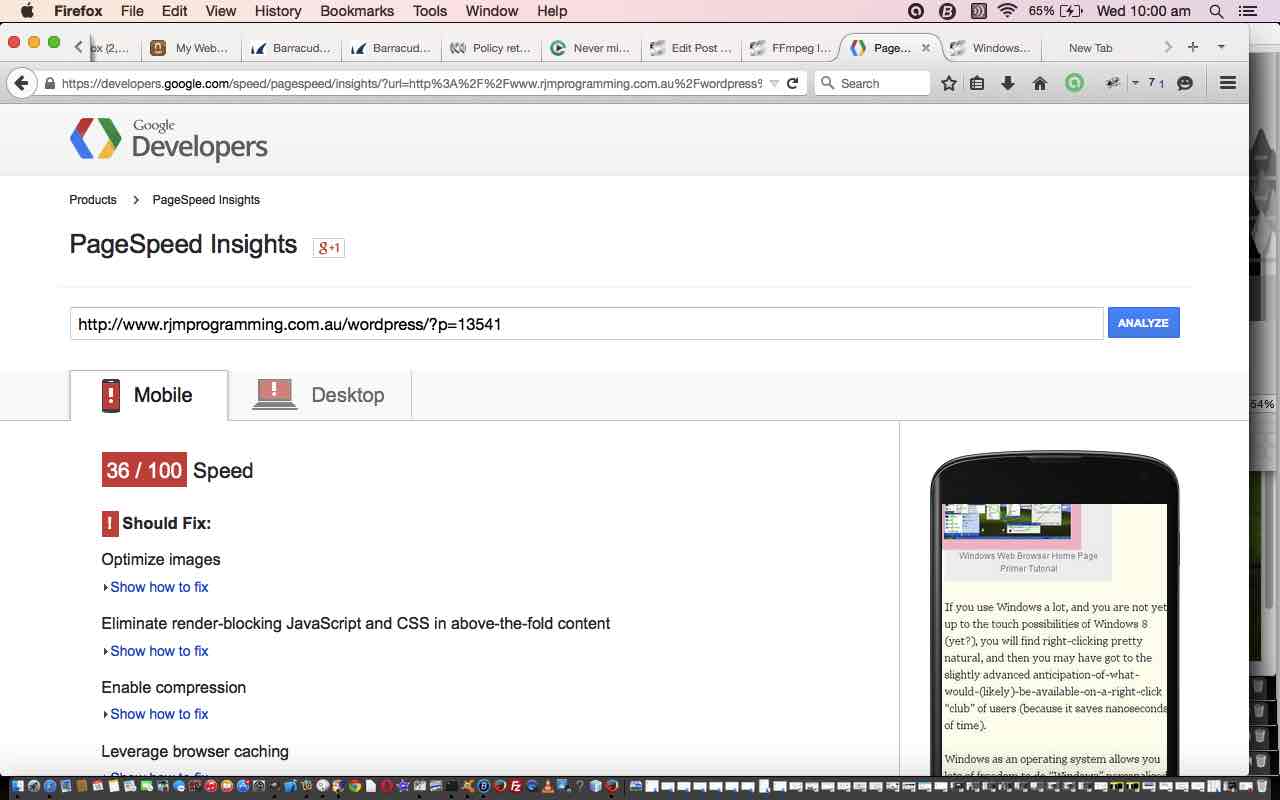The image size is (1280, 800).
Task: Open Google Chrome from the Dock
Action: [x=355, y=787]
